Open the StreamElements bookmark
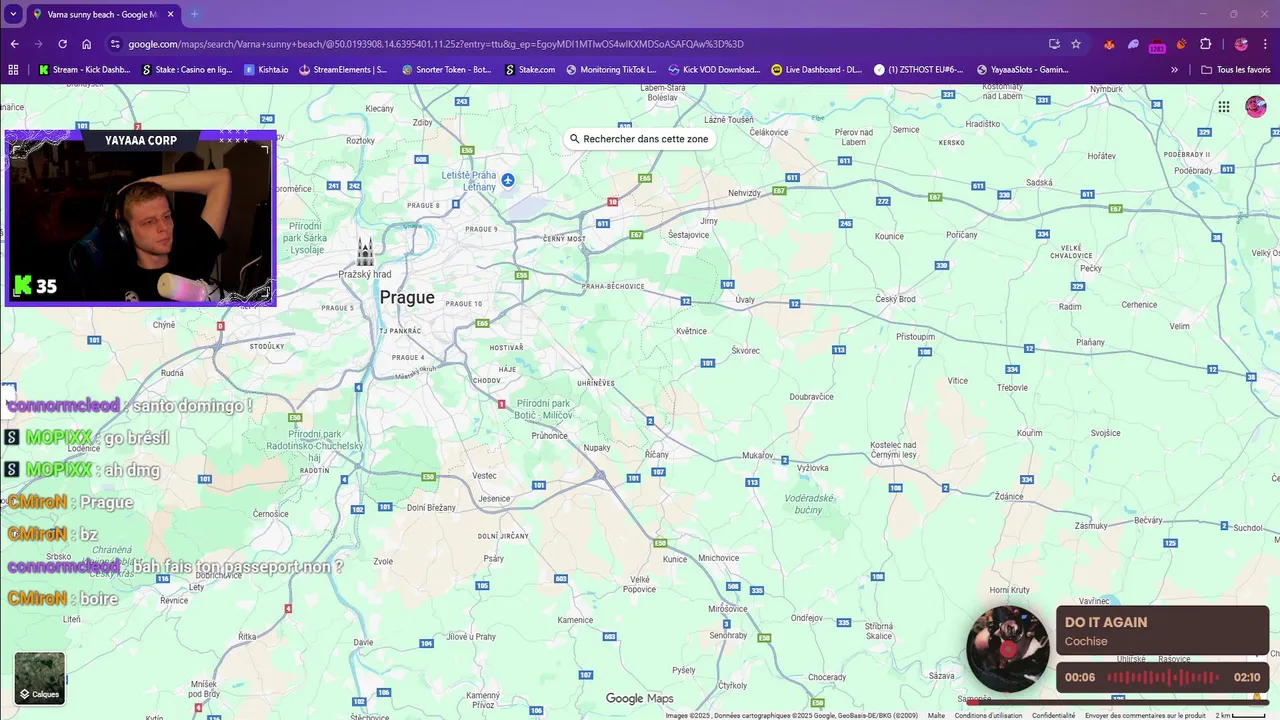 (x=343, y=70)
